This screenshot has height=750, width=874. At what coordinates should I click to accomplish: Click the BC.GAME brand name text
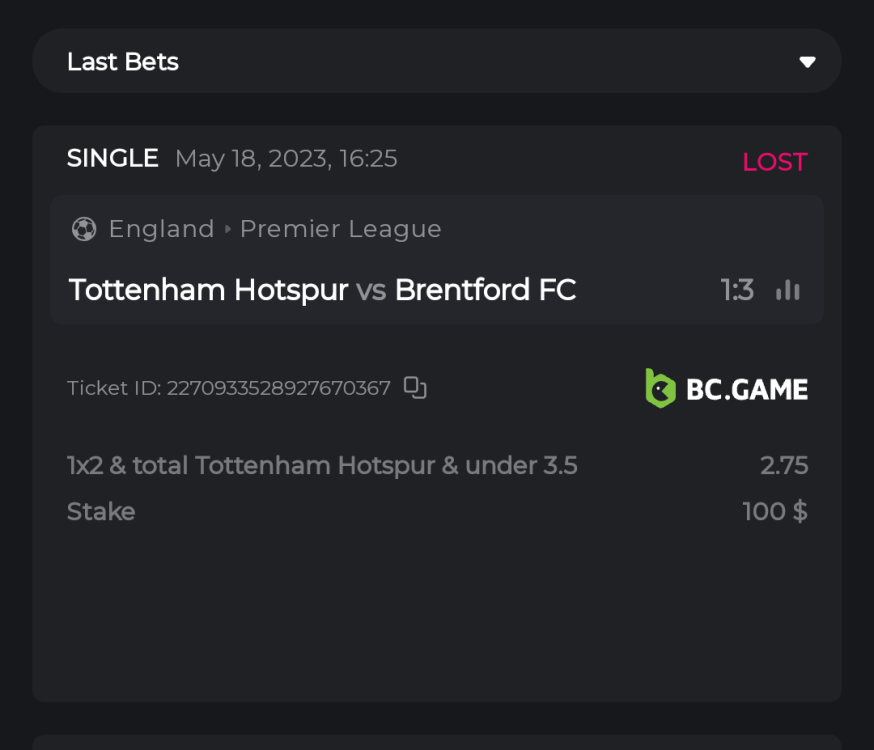click(x=747, y=388)
